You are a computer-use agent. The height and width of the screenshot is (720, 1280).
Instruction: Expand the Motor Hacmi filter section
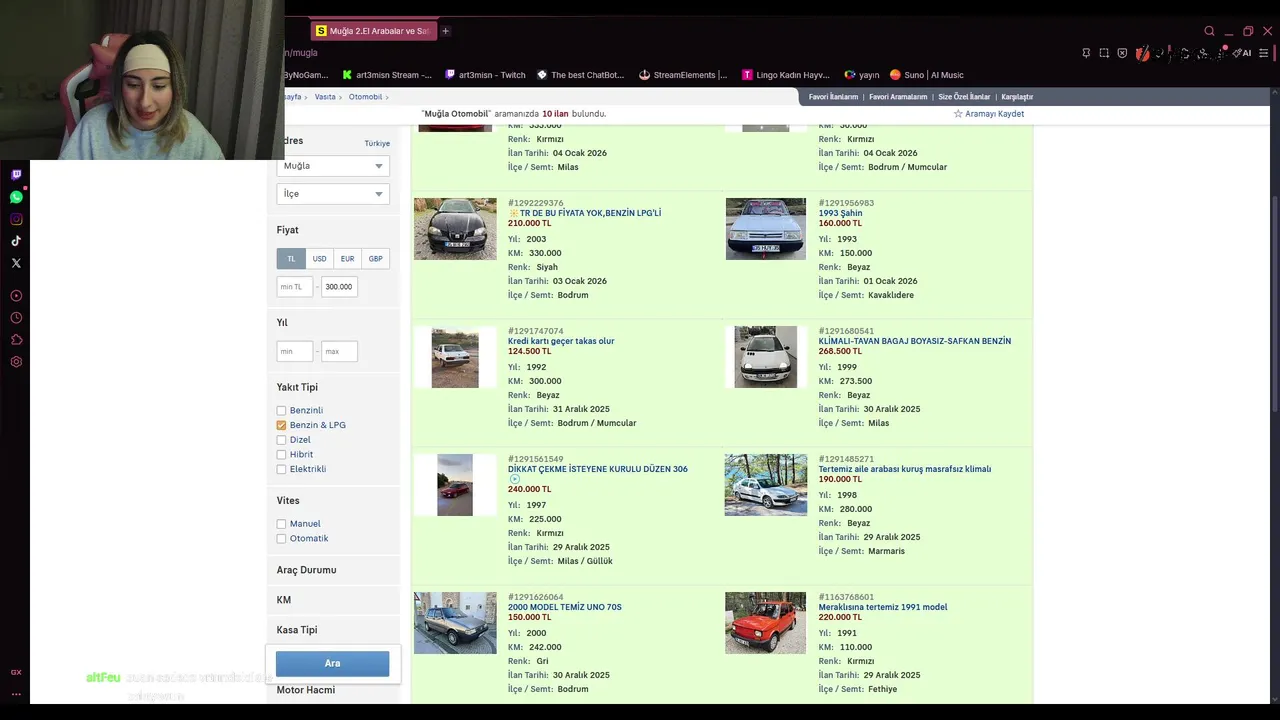pos(306,690)
